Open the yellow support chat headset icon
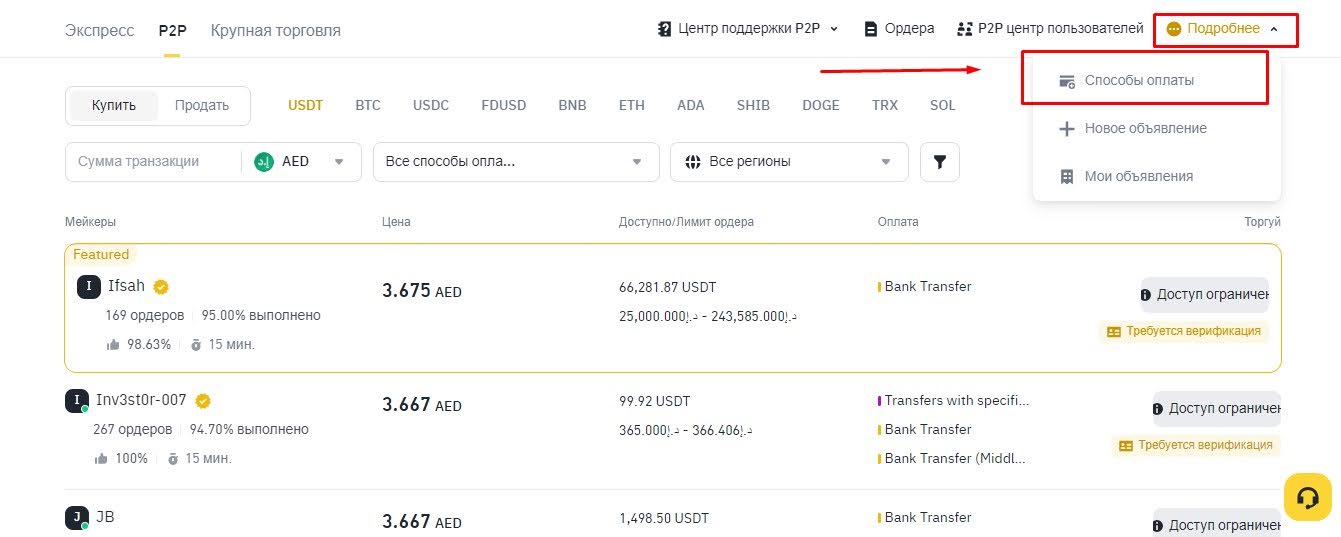The width and height of the screenshot is (1341, 537). pyautogui.click(x=1307, y=496)
